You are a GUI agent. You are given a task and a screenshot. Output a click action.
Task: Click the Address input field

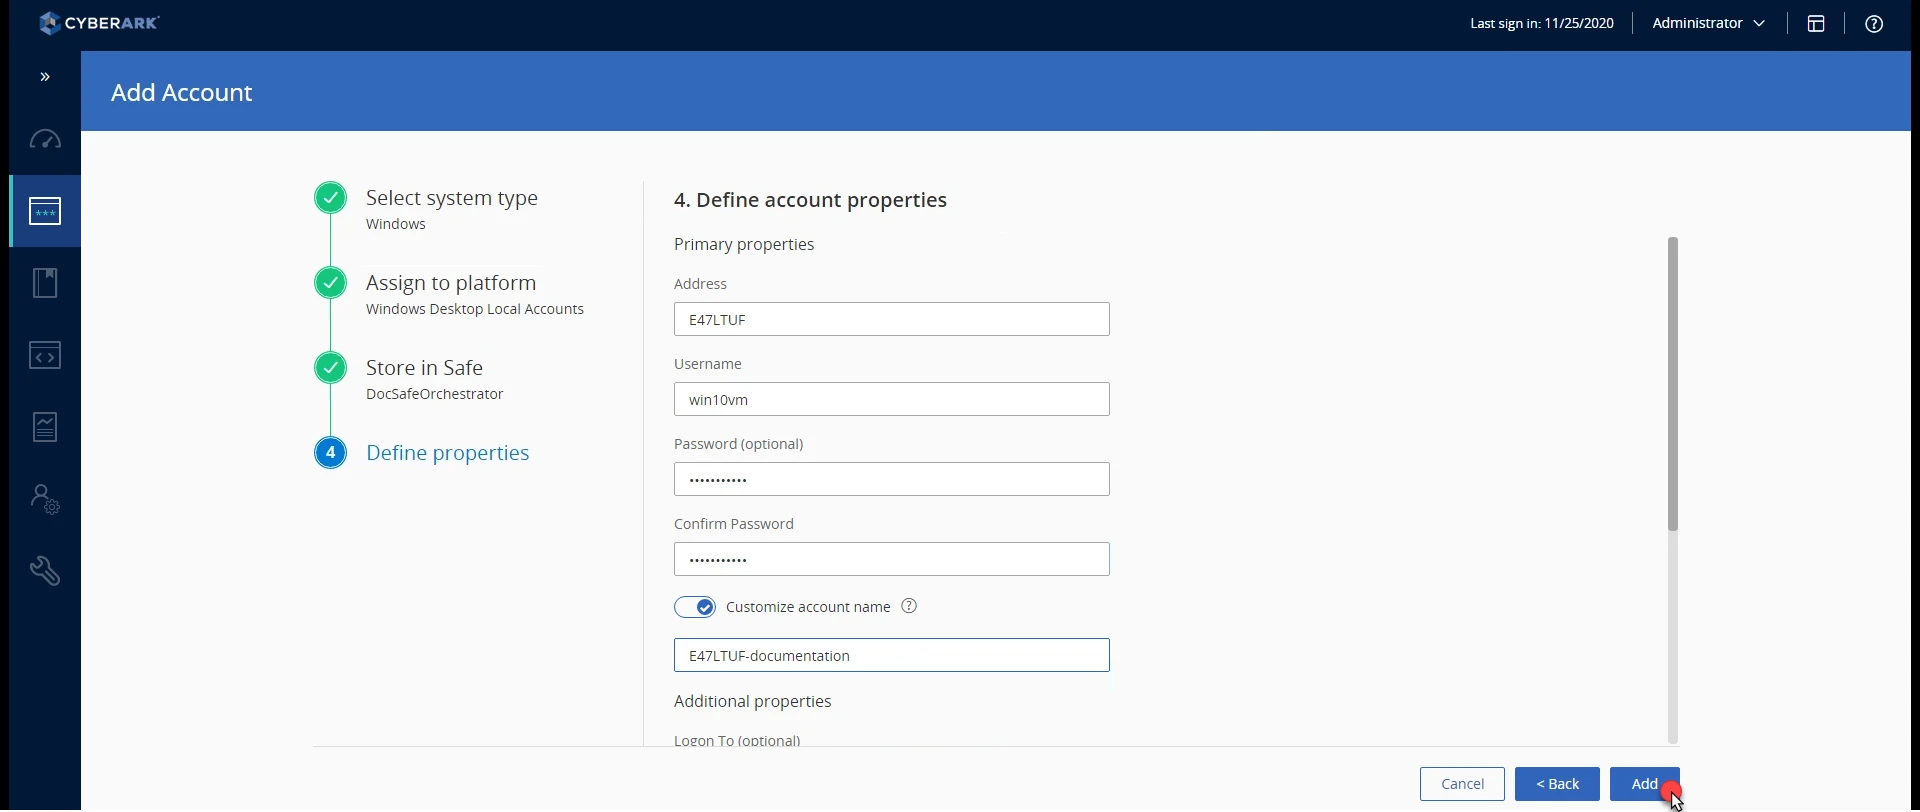click(x=892, y=319)
